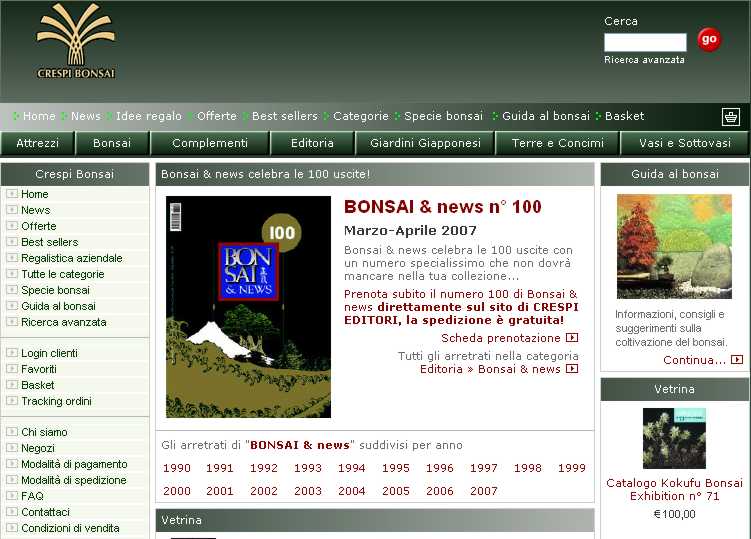This screenshot has width=751, height=539.
Task: Click arrow icon beside Contattaci
Action: pyautogui.click(x=12, y=511)
